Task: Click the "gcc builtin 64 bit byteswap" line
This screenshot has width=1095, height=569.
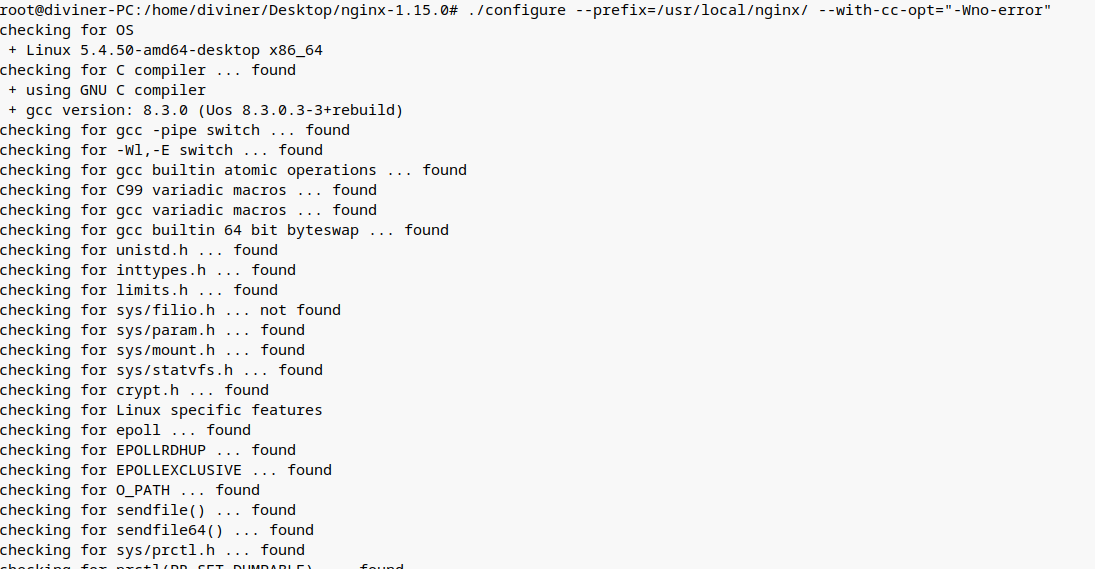Action: click(224, 230)
